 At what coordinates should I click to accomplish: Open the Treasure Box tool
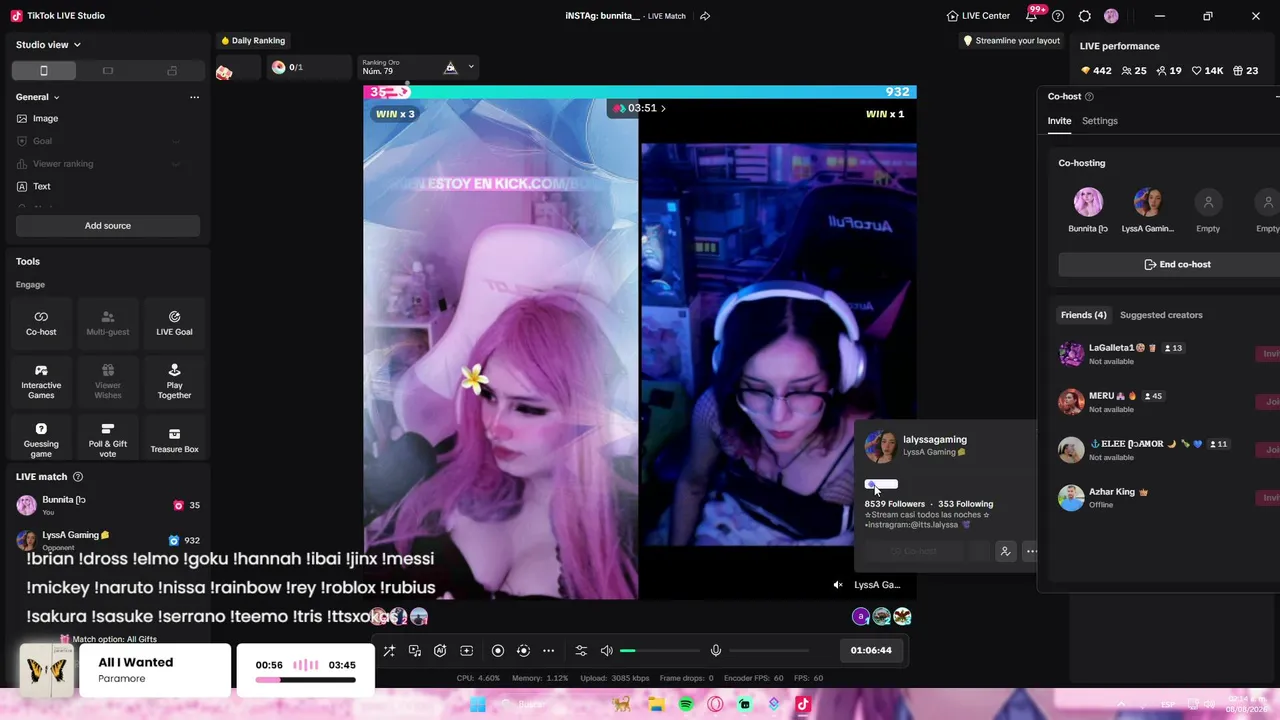click(174, 439)
